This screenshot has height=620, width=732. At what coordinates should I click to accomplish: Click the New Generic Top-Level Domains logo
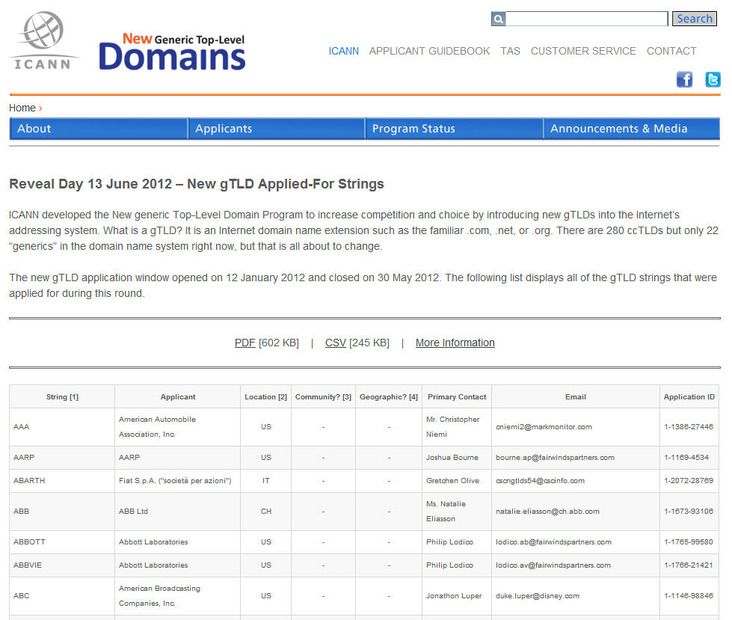coord(172,51)
